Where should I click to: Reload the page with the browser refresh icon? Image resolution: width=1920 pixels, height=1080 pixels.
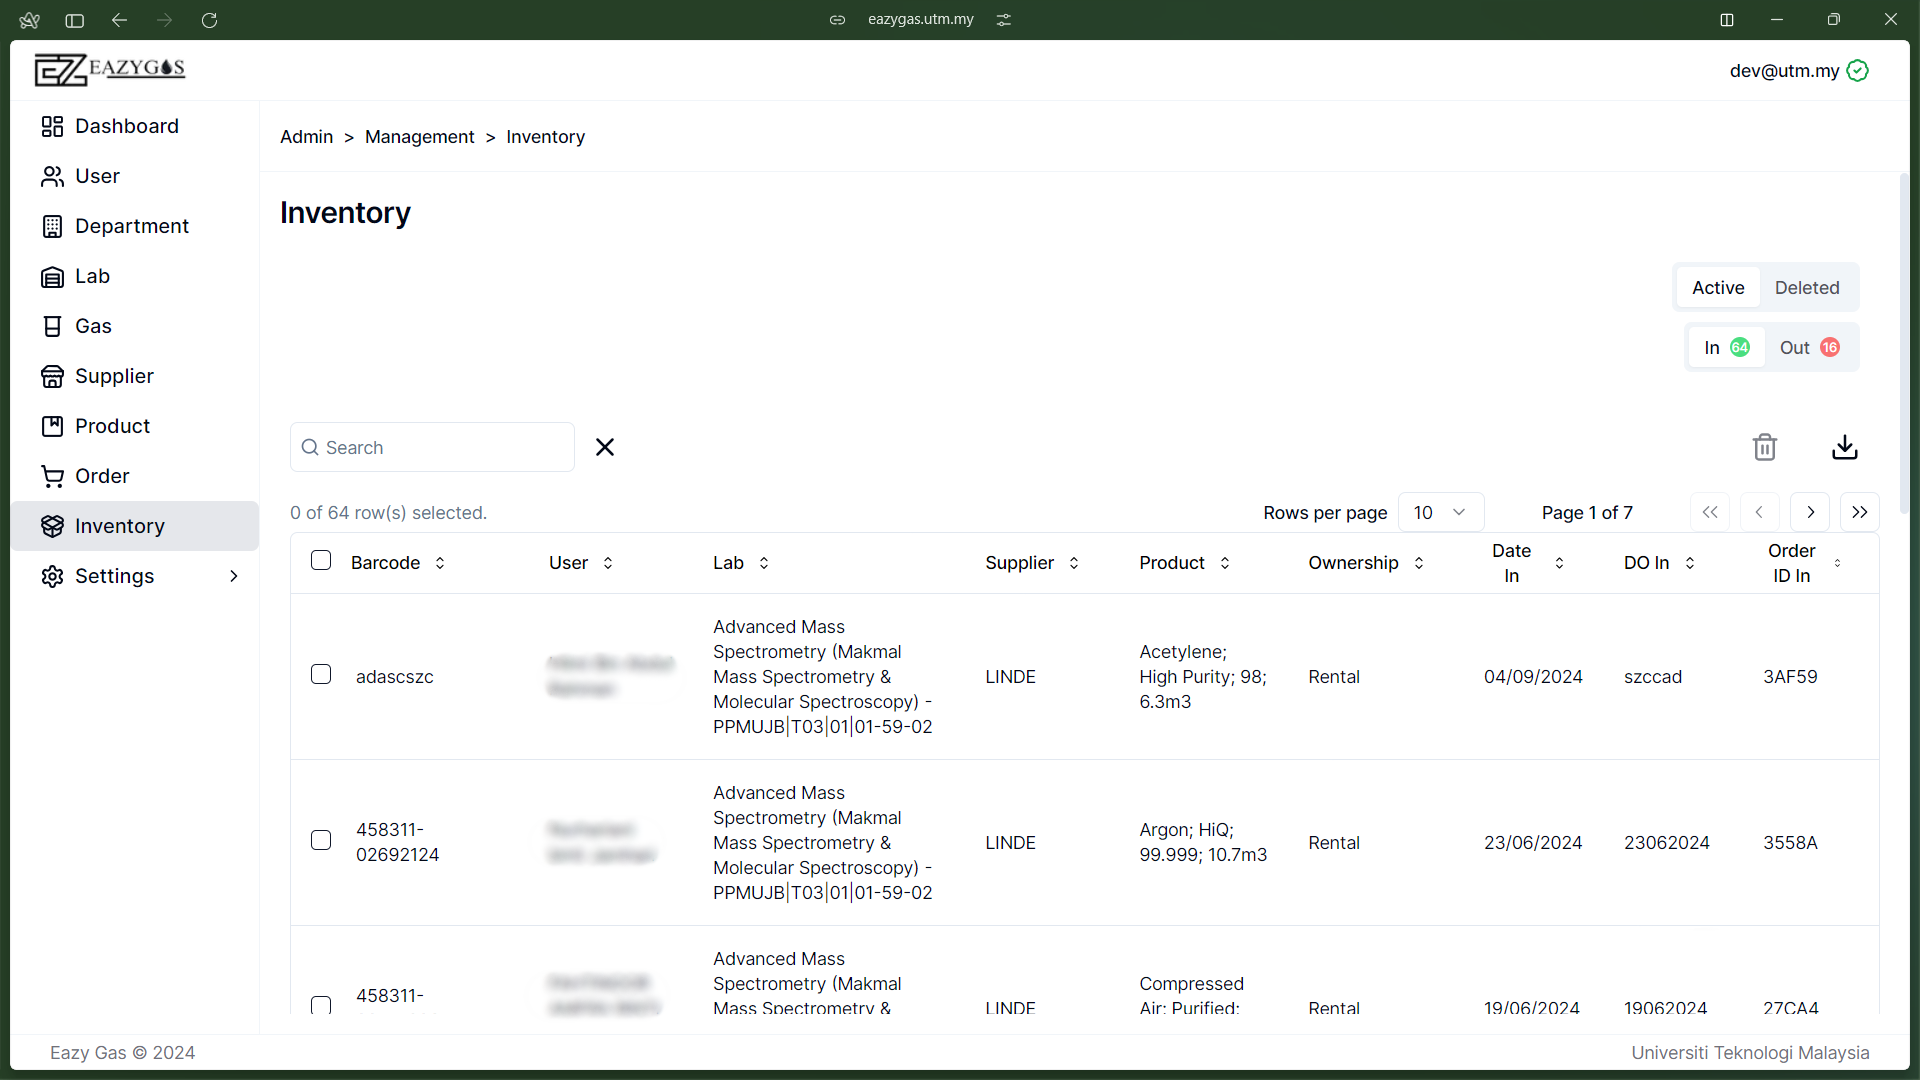coord(209,20)
